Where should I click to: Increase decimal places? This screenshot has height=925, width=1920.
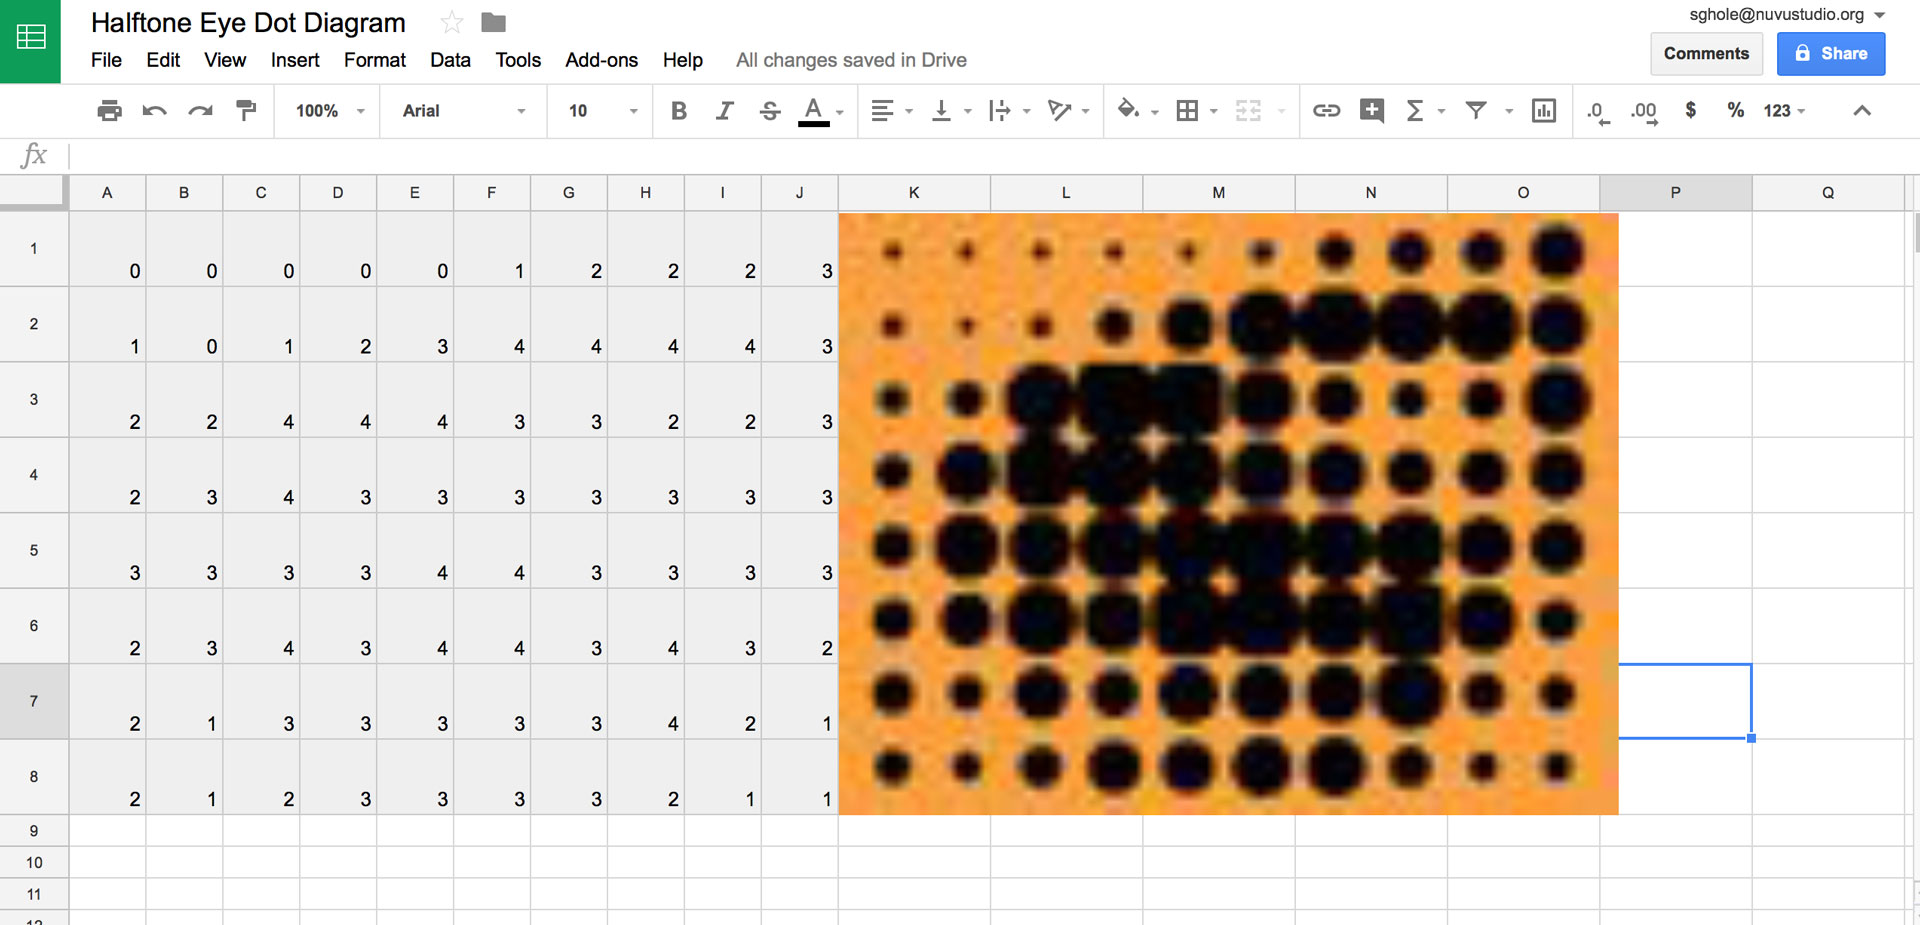1644,111
